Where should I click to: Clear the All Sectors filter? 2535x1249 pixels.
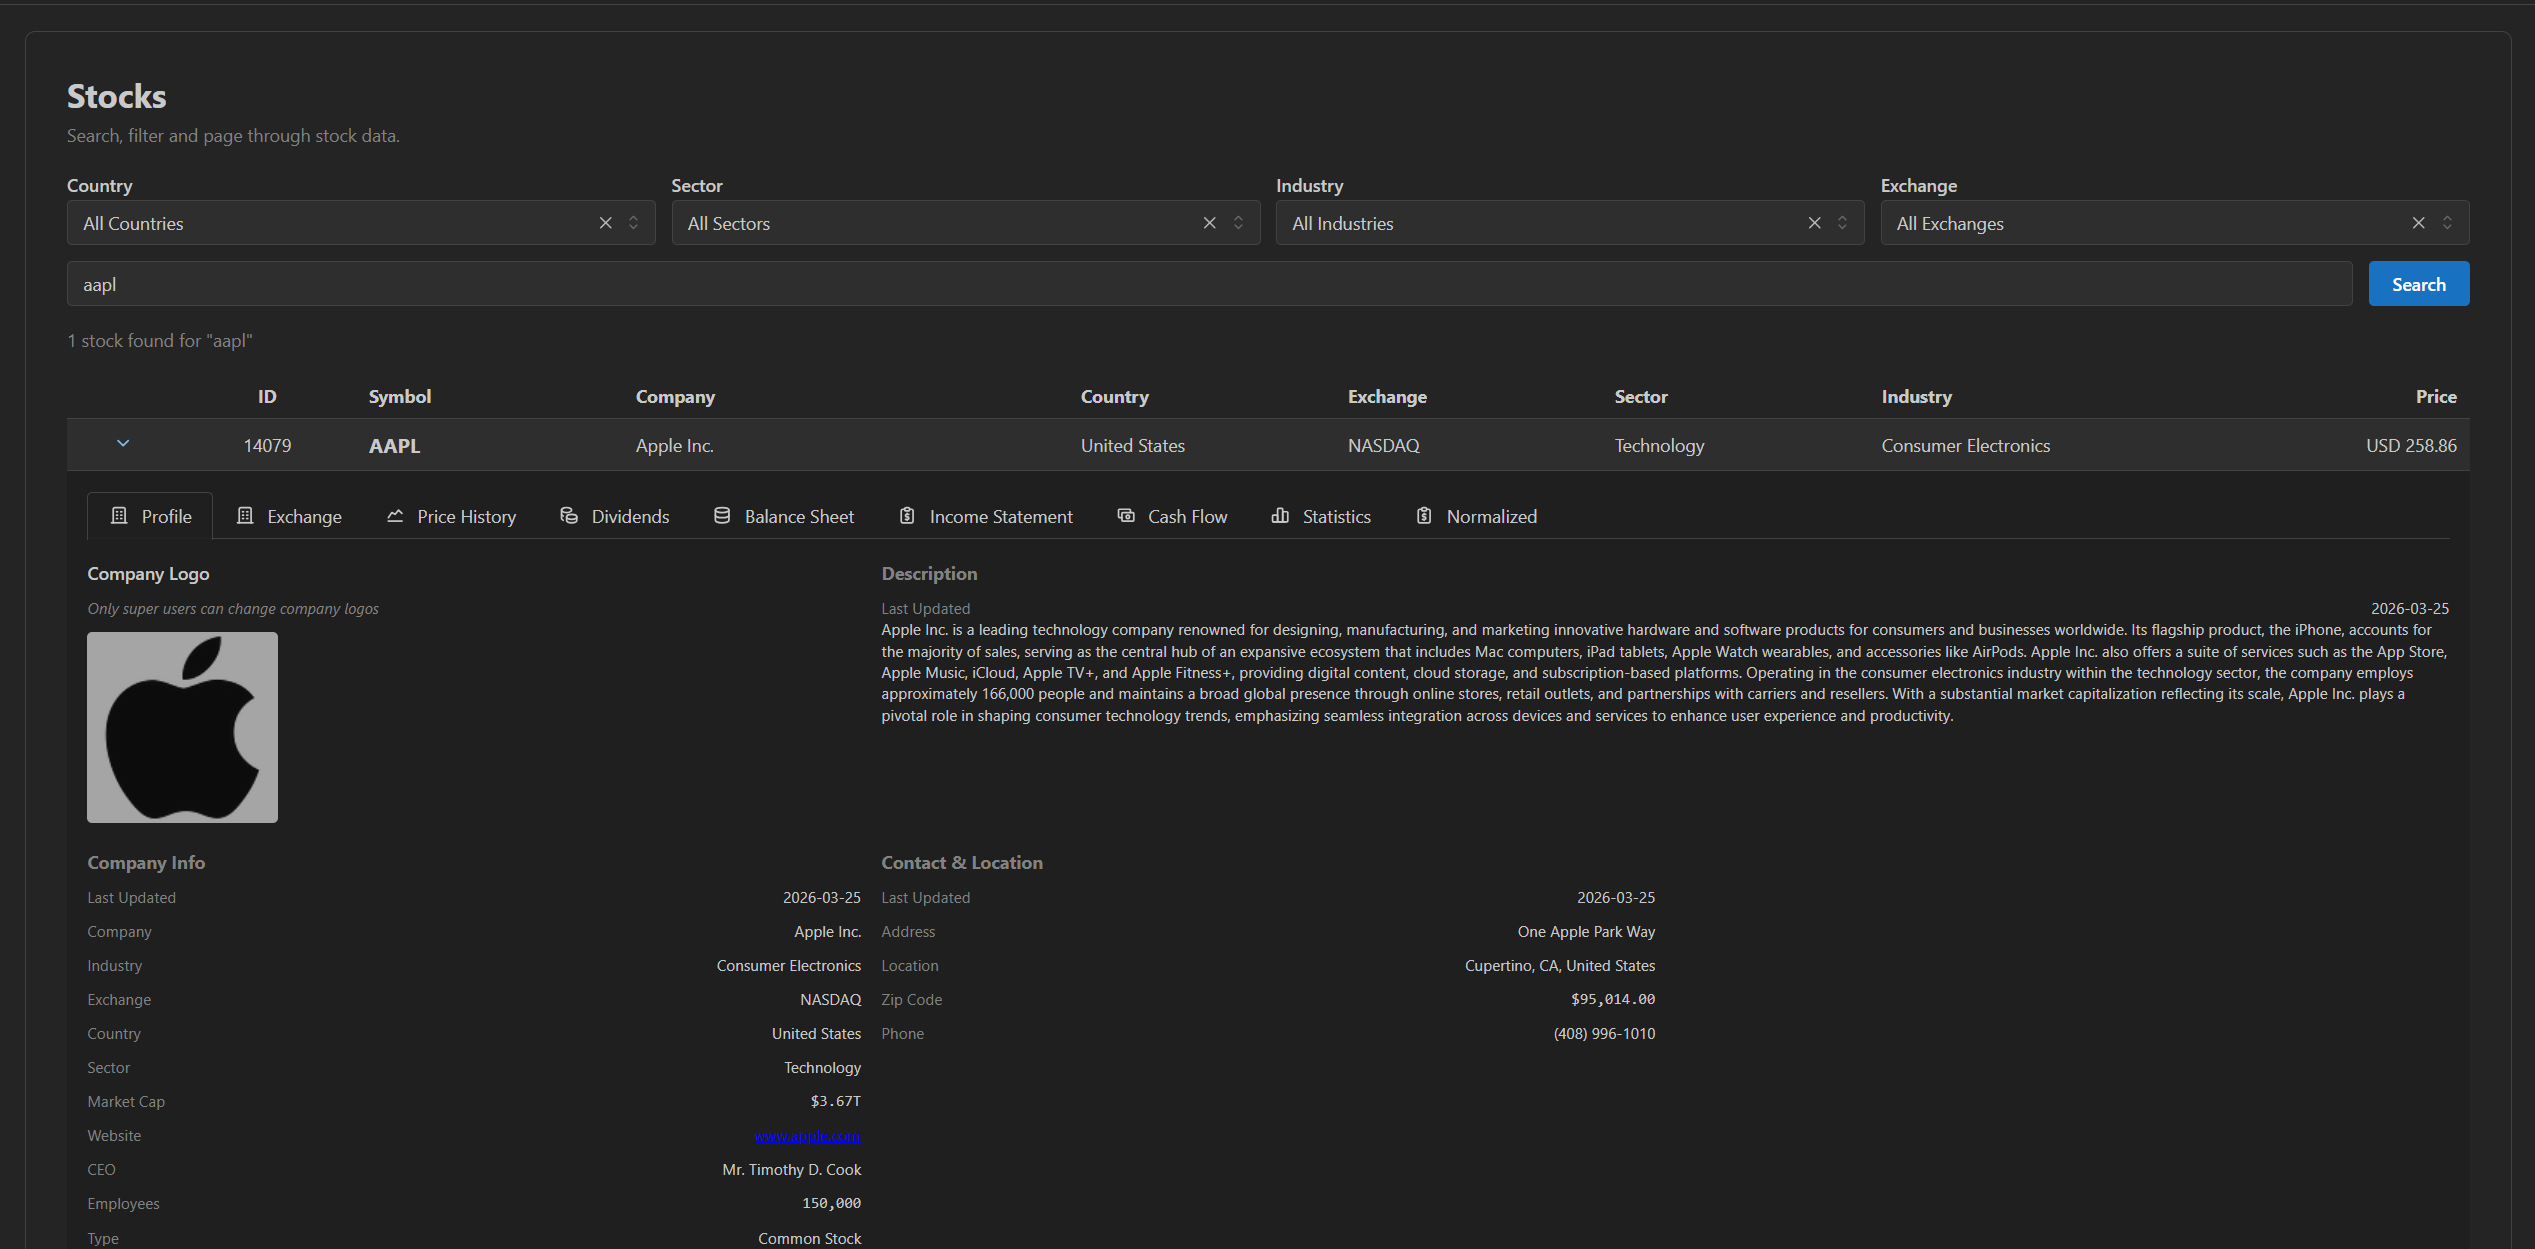click(x=1209, y=223)
